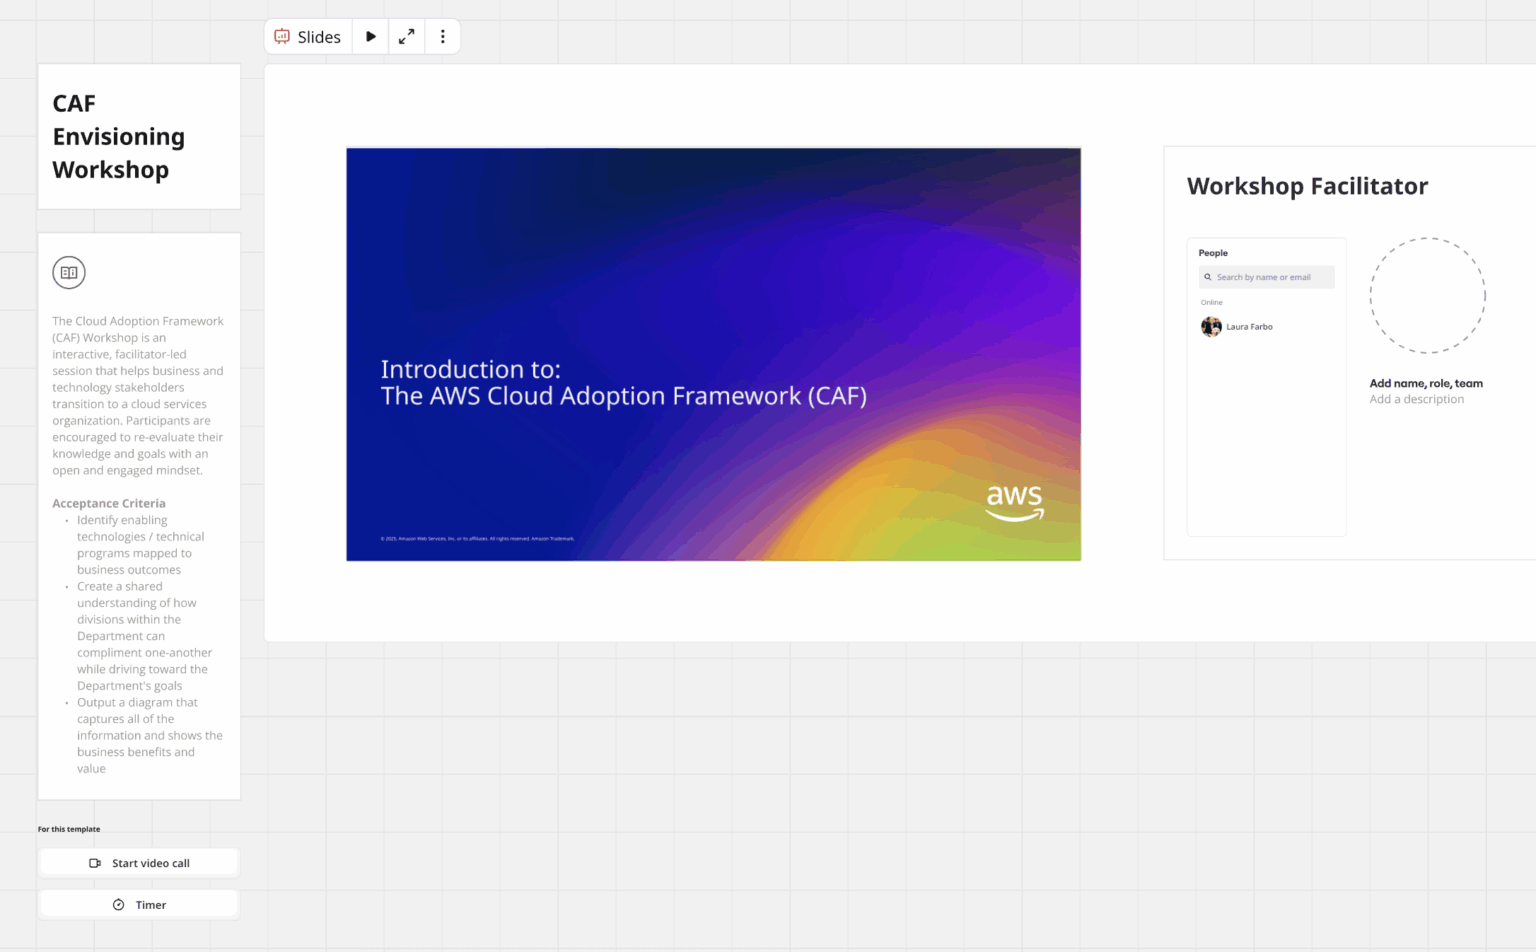The image size is (1536, 952).
Task: Start the presentation with the Play icon
Action: [371, 36]
